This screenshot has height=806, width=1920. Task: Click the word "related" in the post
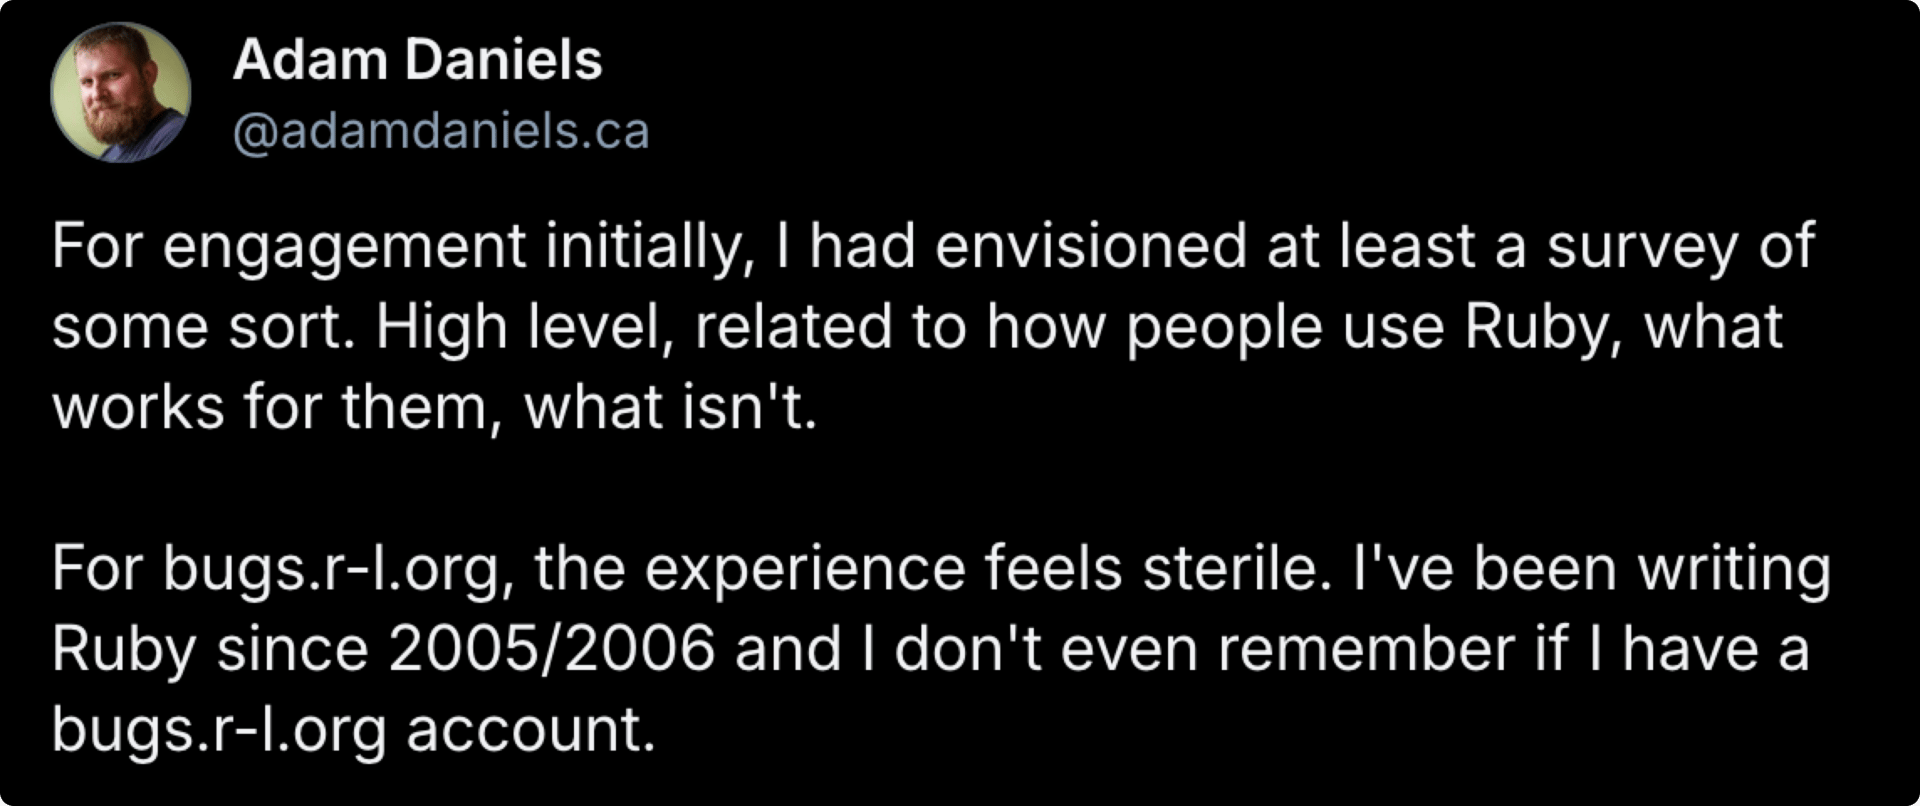(x=793, y=327)
